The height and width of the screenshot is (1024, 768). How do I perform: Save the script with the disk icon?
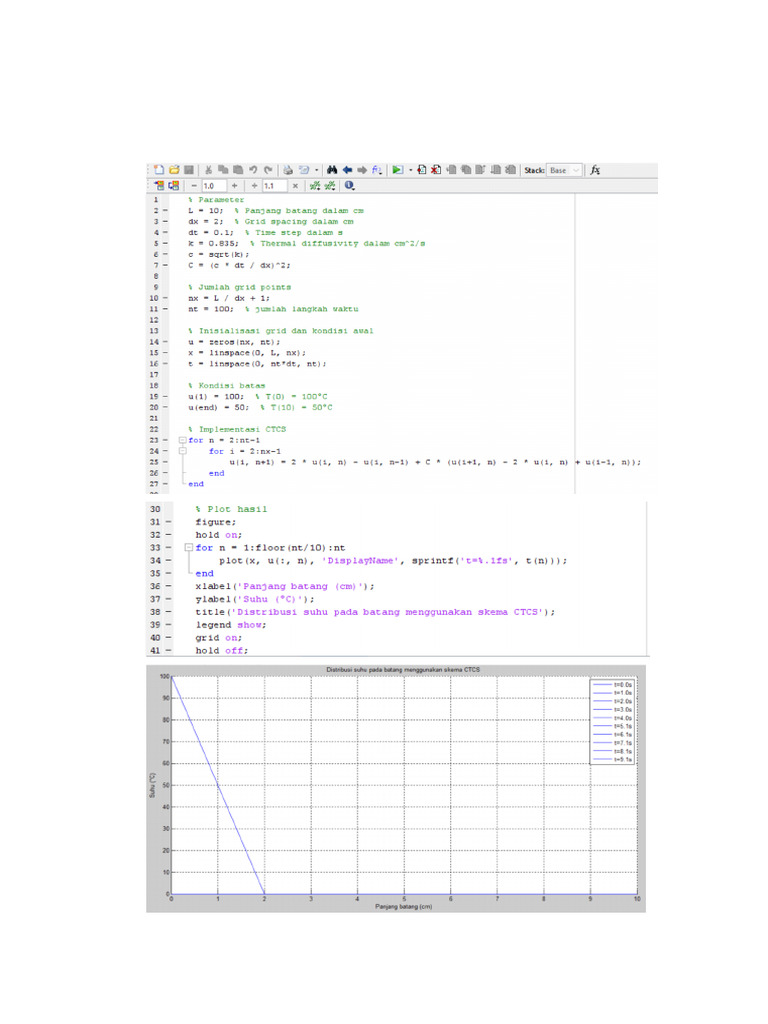point(188,170)
